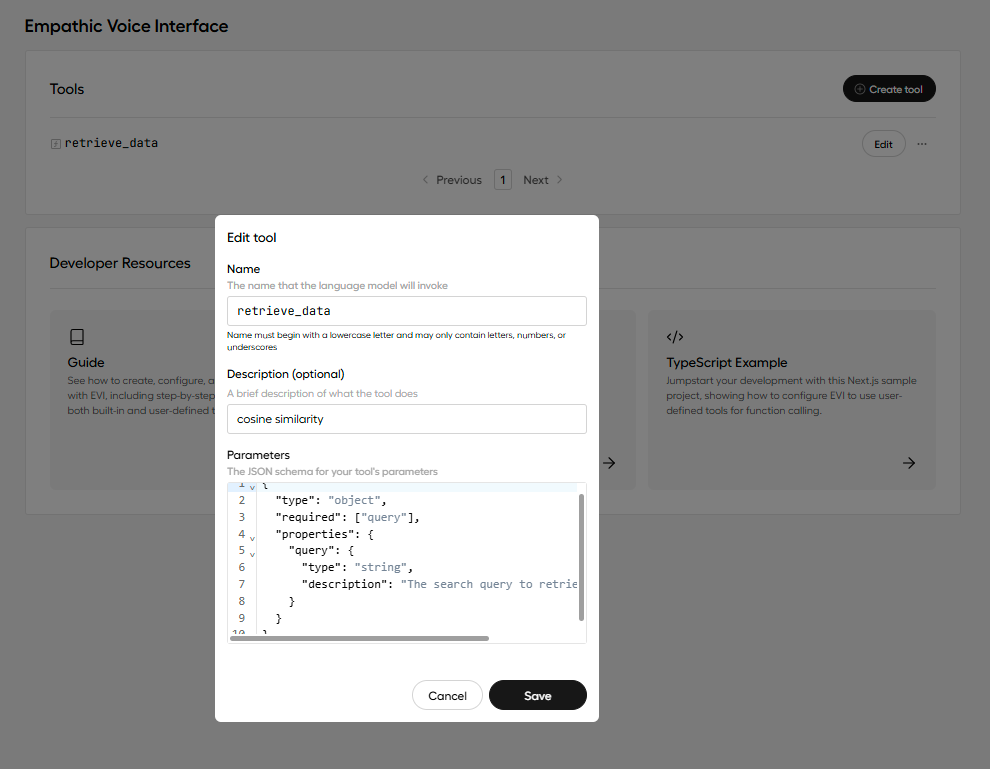Collapse the query block at line 5

252,554
